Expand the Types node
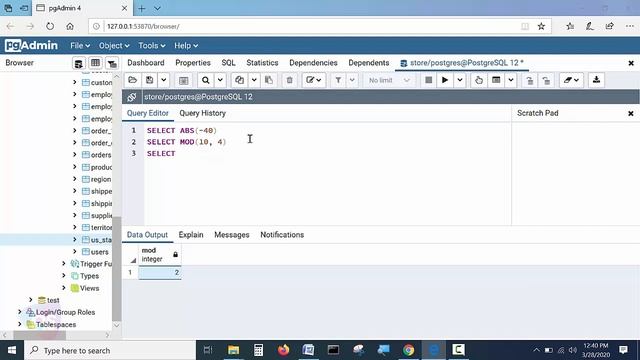 64,276
